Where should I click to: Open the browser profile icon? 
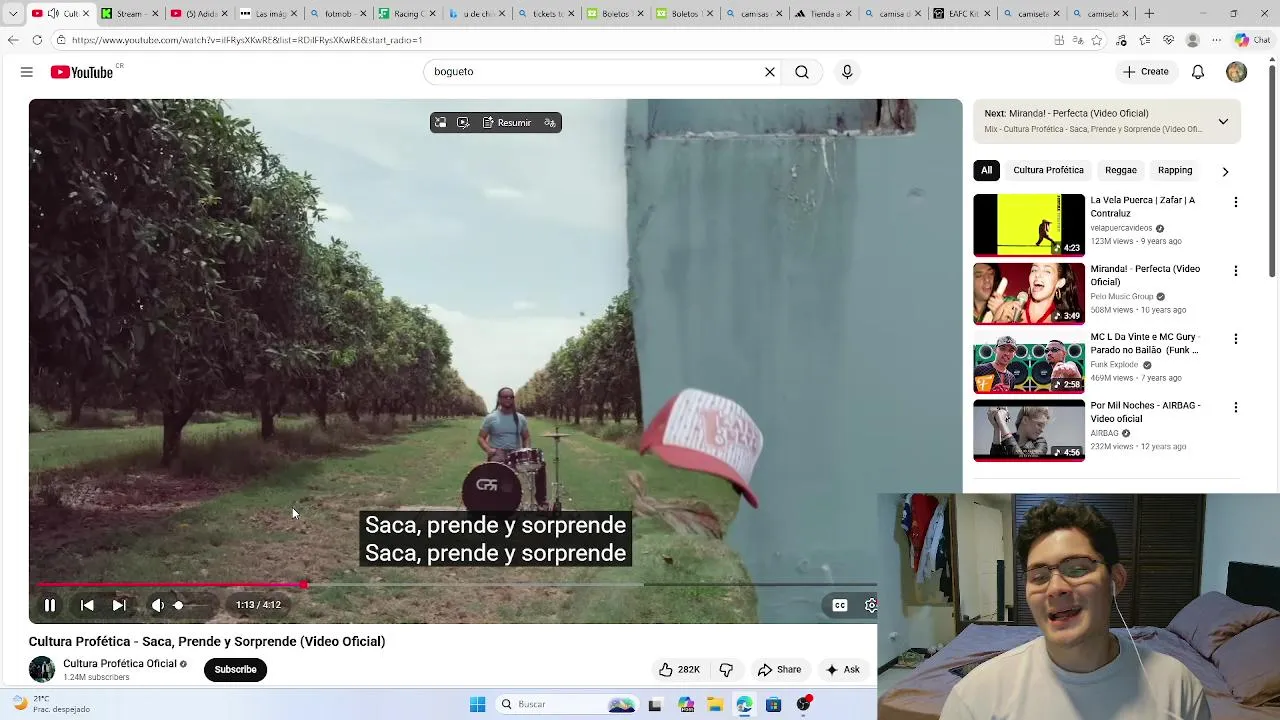click(x=1192, y=40)
